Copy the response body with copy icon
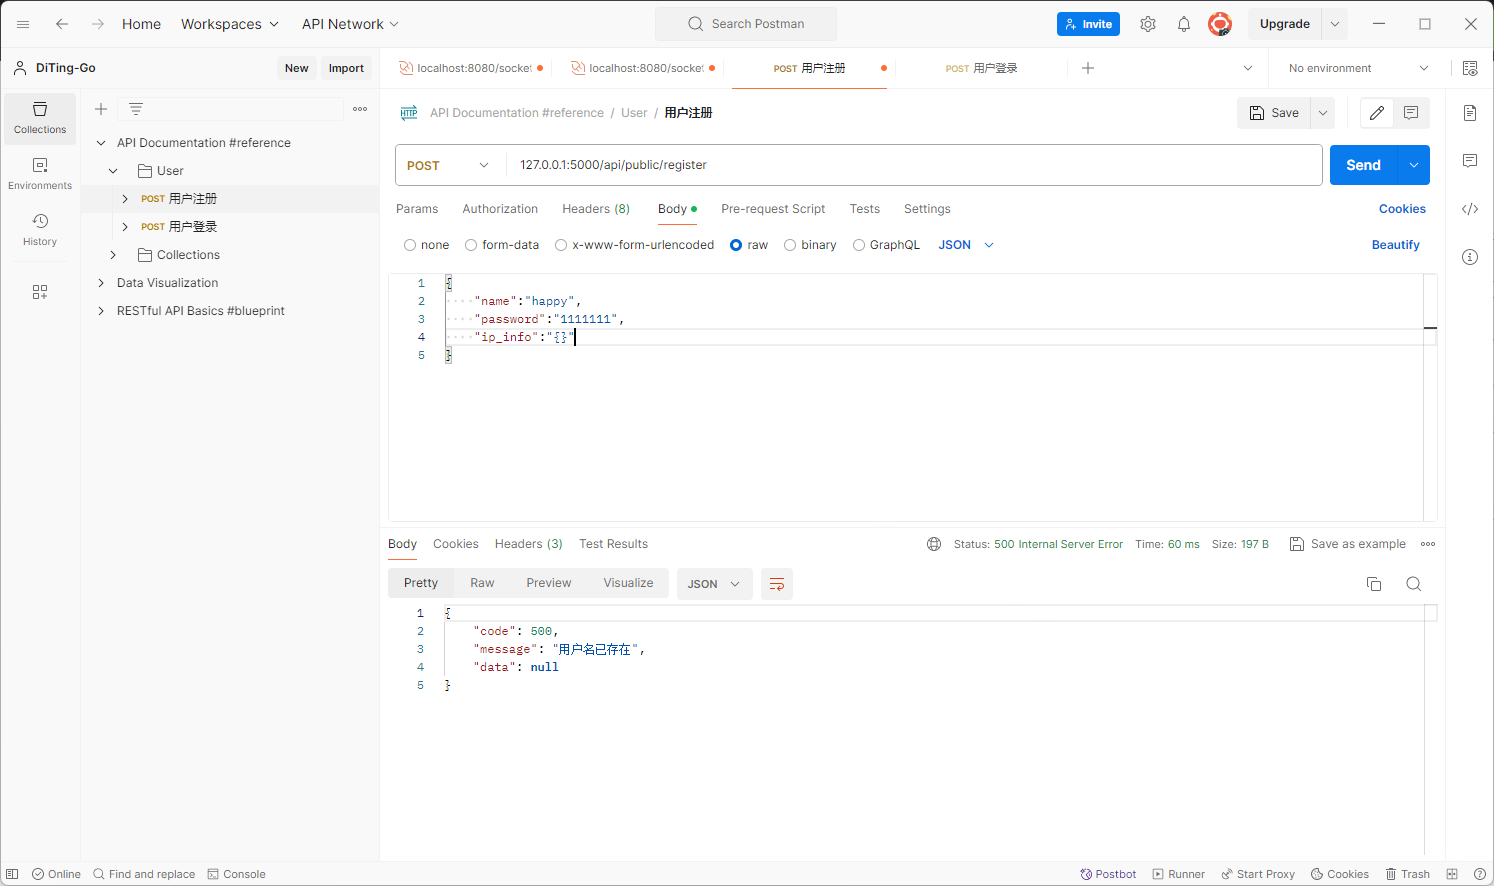The width and height of the screenshot is (1494, 886). (1374, 584)
